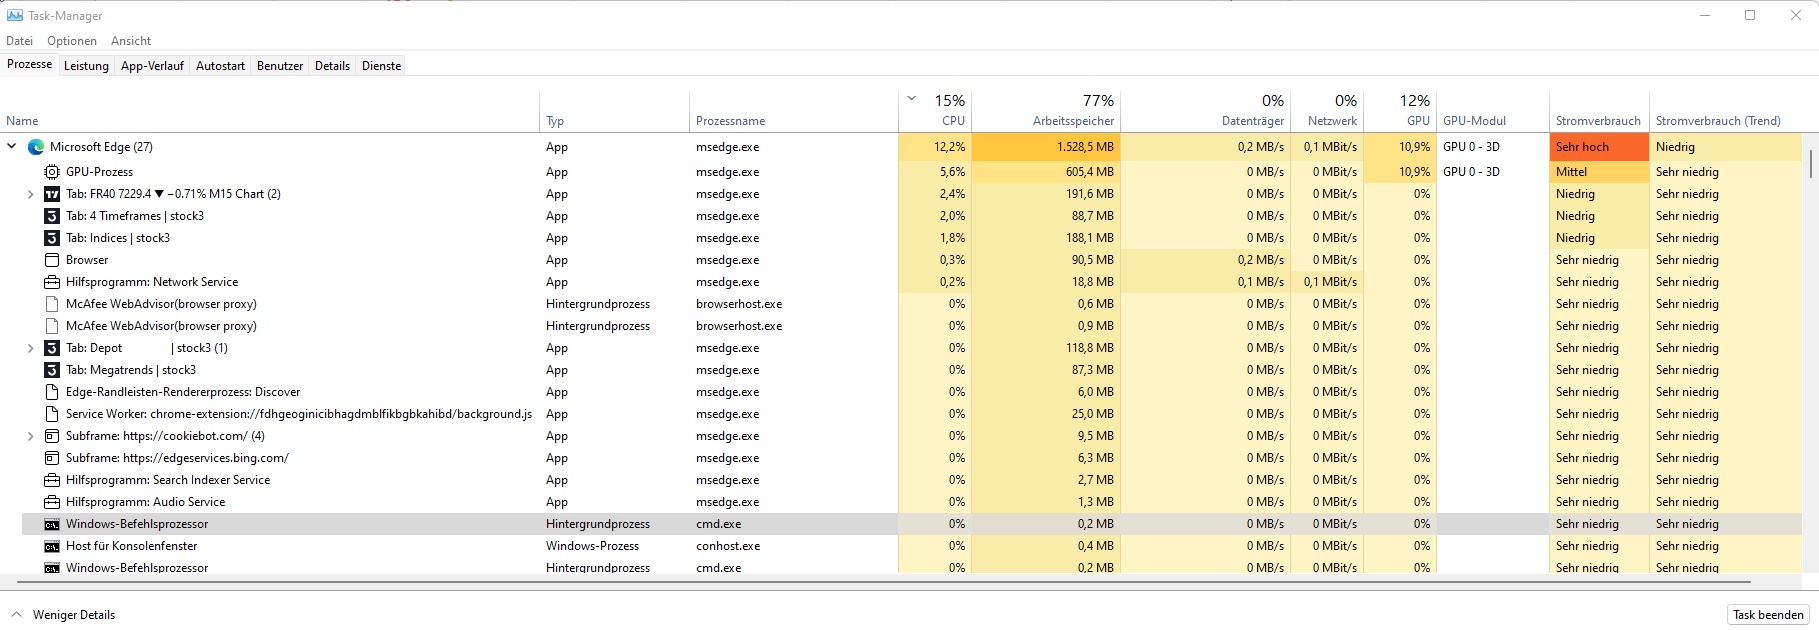Sort by the Typ column header
The image size is (1819, 630).
[614, 112]
